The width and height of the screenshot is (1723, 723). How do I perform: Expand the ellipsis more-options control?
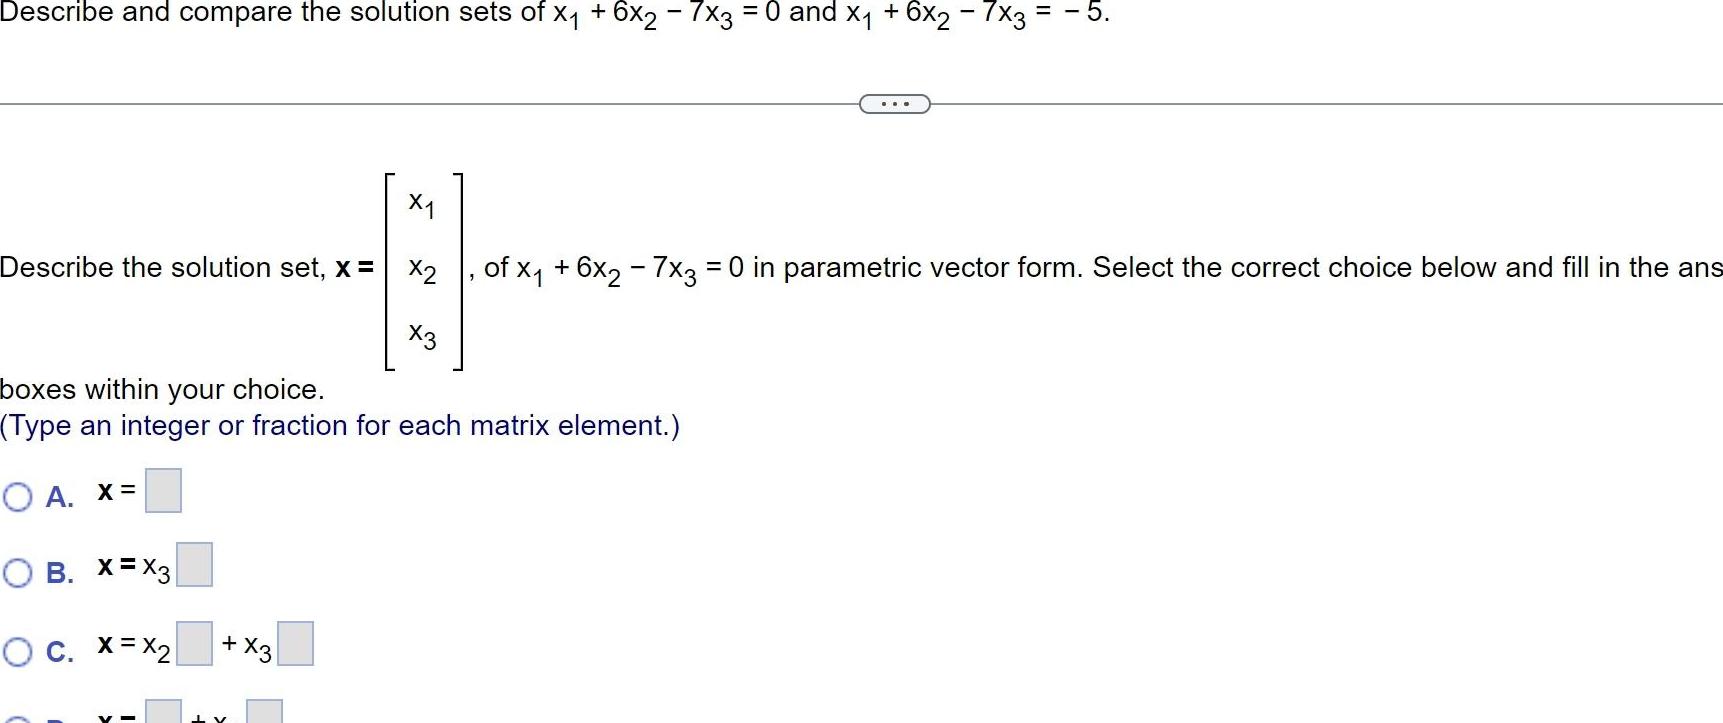tap(894, 103)
